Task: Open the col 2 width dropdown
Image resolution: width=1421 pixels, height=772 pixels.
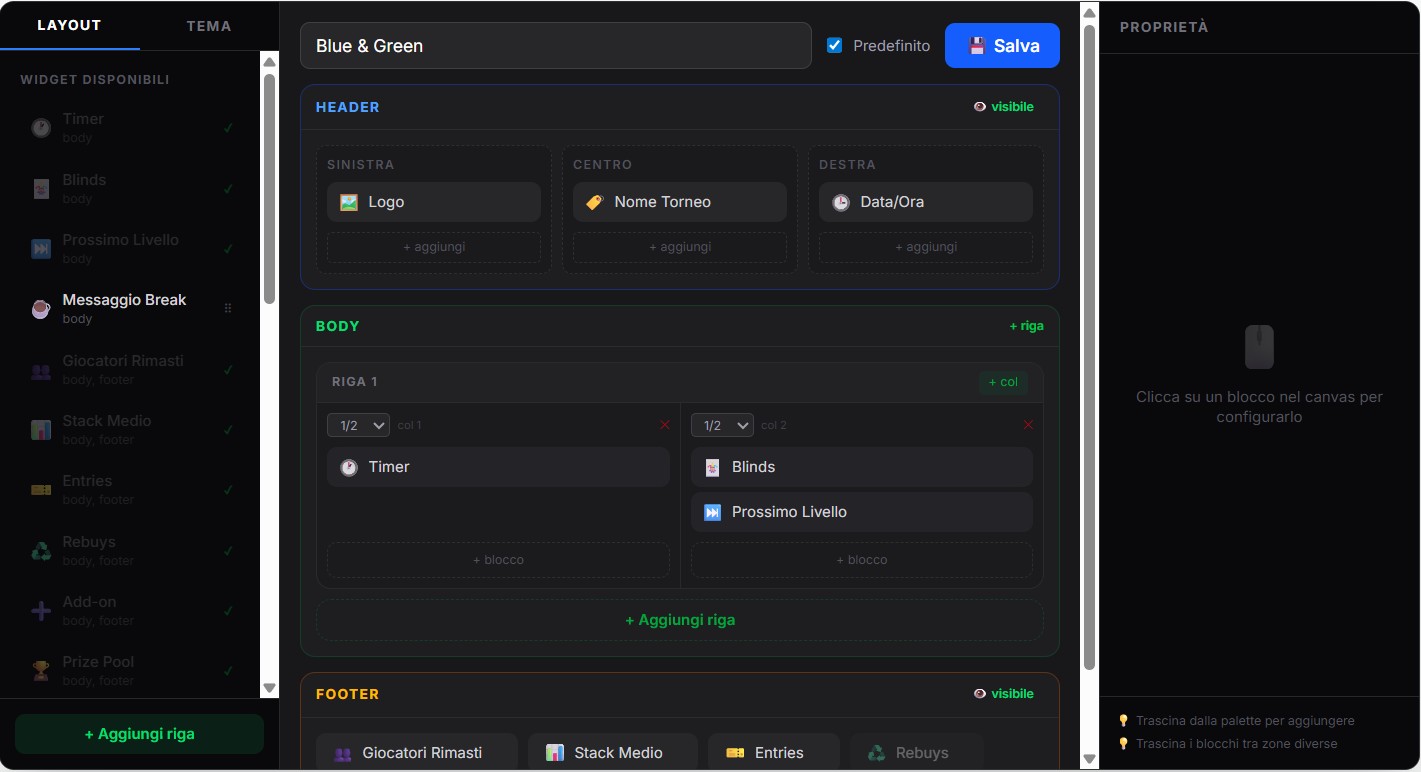Action: pos(722,425)
